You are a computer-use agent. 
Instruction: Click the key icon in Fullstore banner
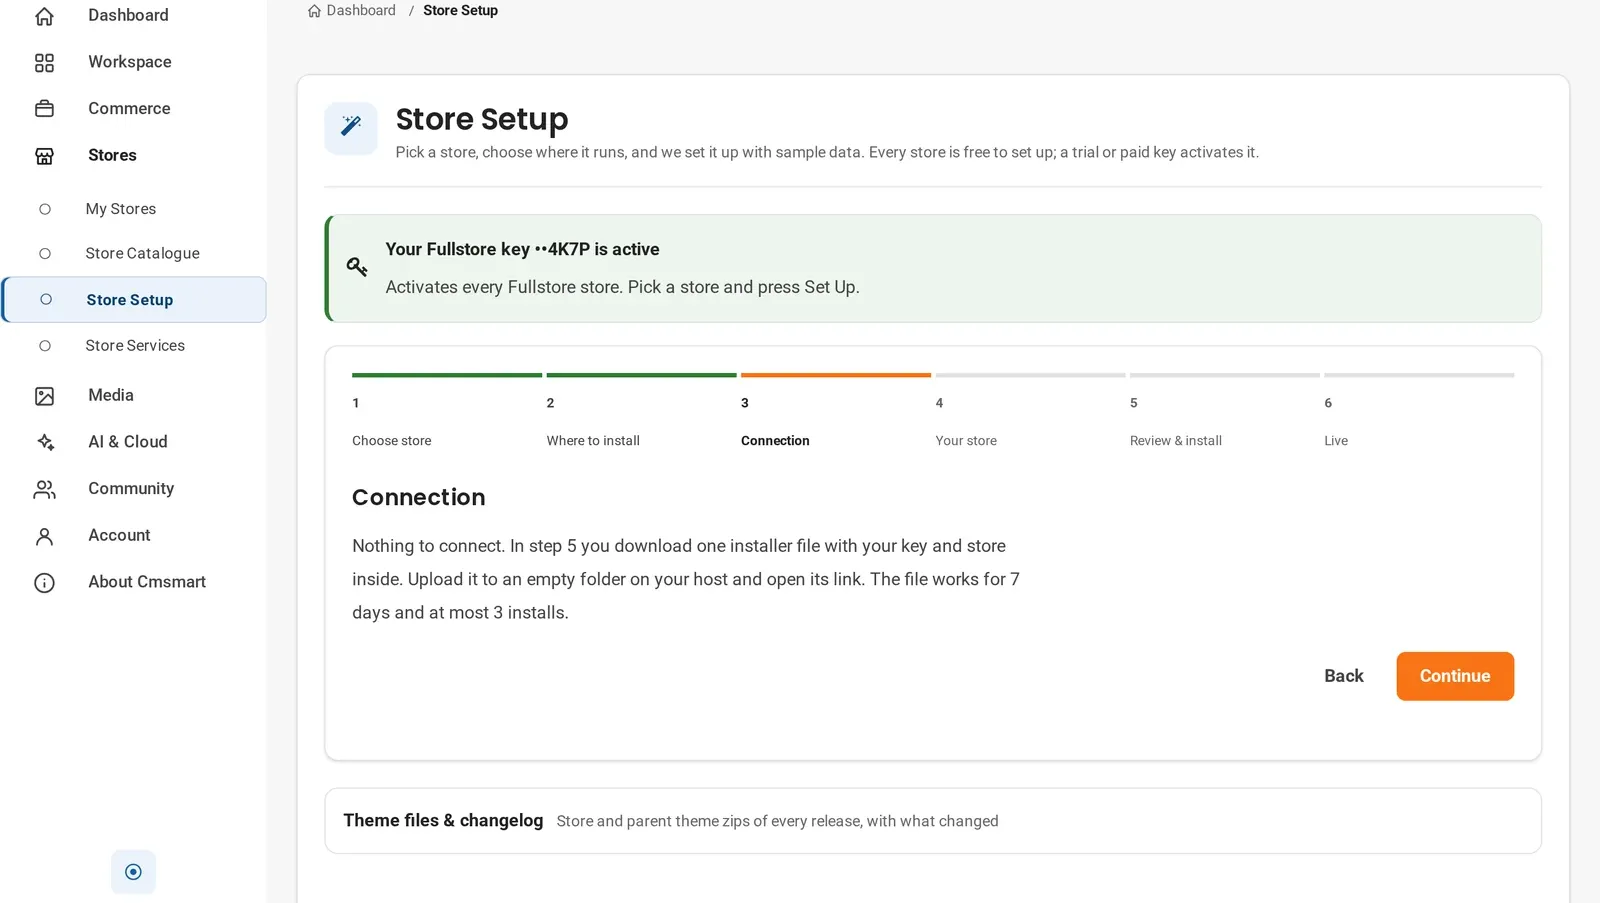click(x=357, y=266)
